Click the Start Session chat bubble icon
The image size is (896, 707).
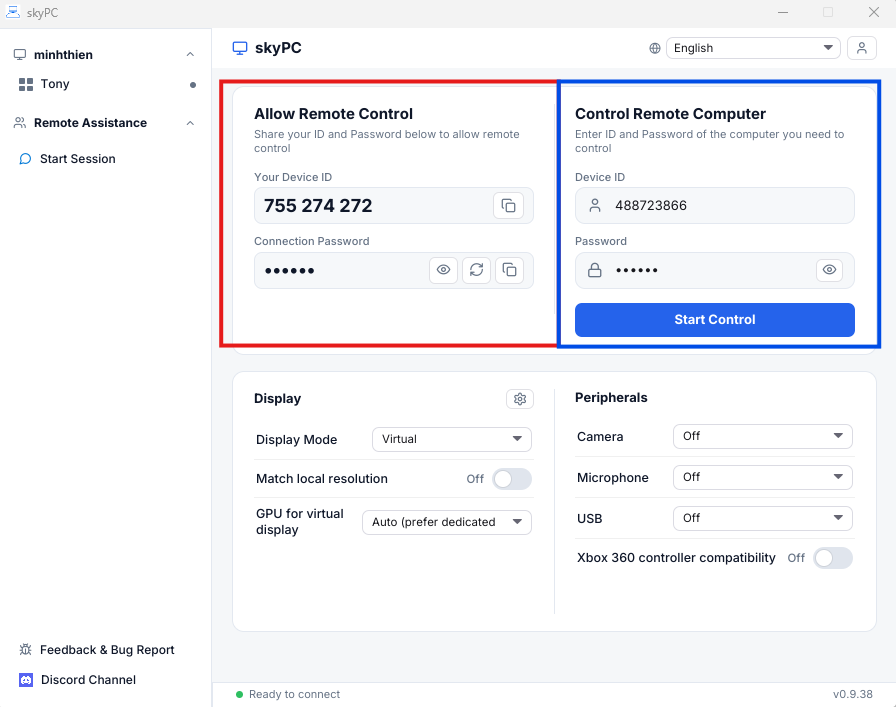pos(25,159)
